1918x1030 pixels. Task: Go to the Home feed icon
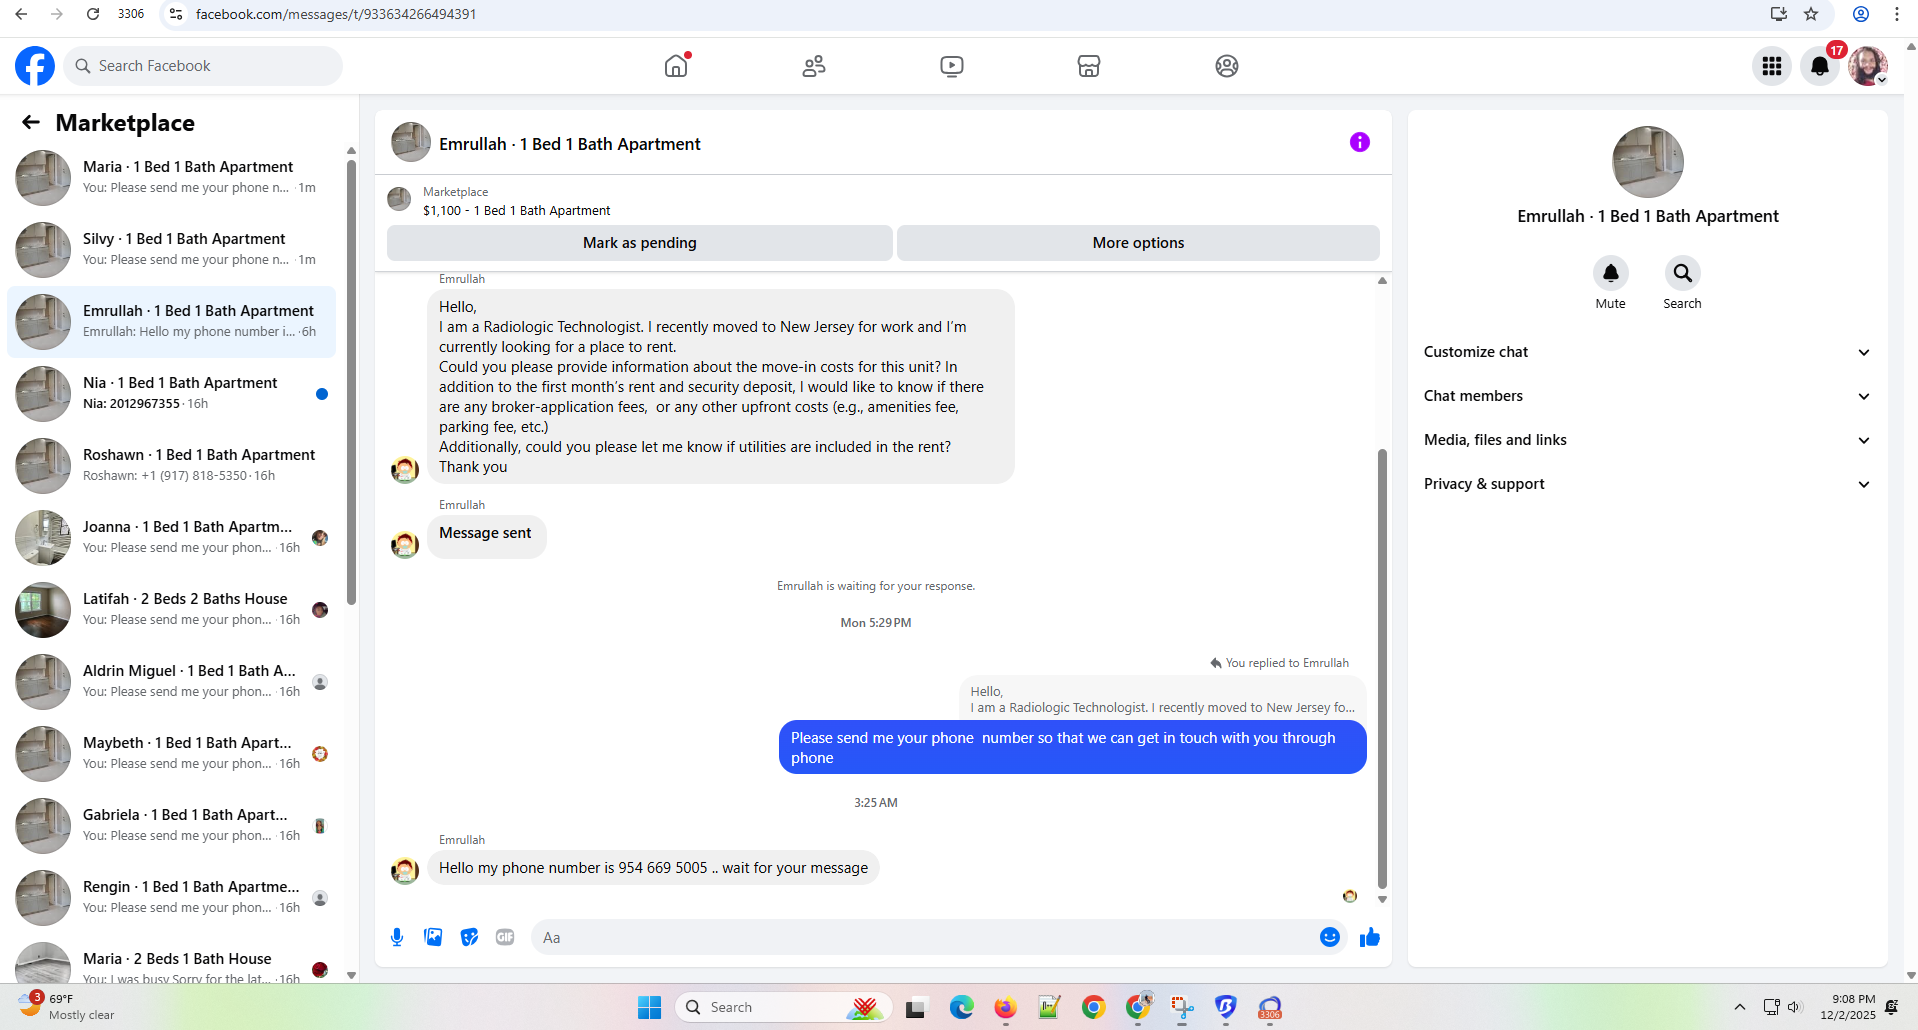click(677, 66)
